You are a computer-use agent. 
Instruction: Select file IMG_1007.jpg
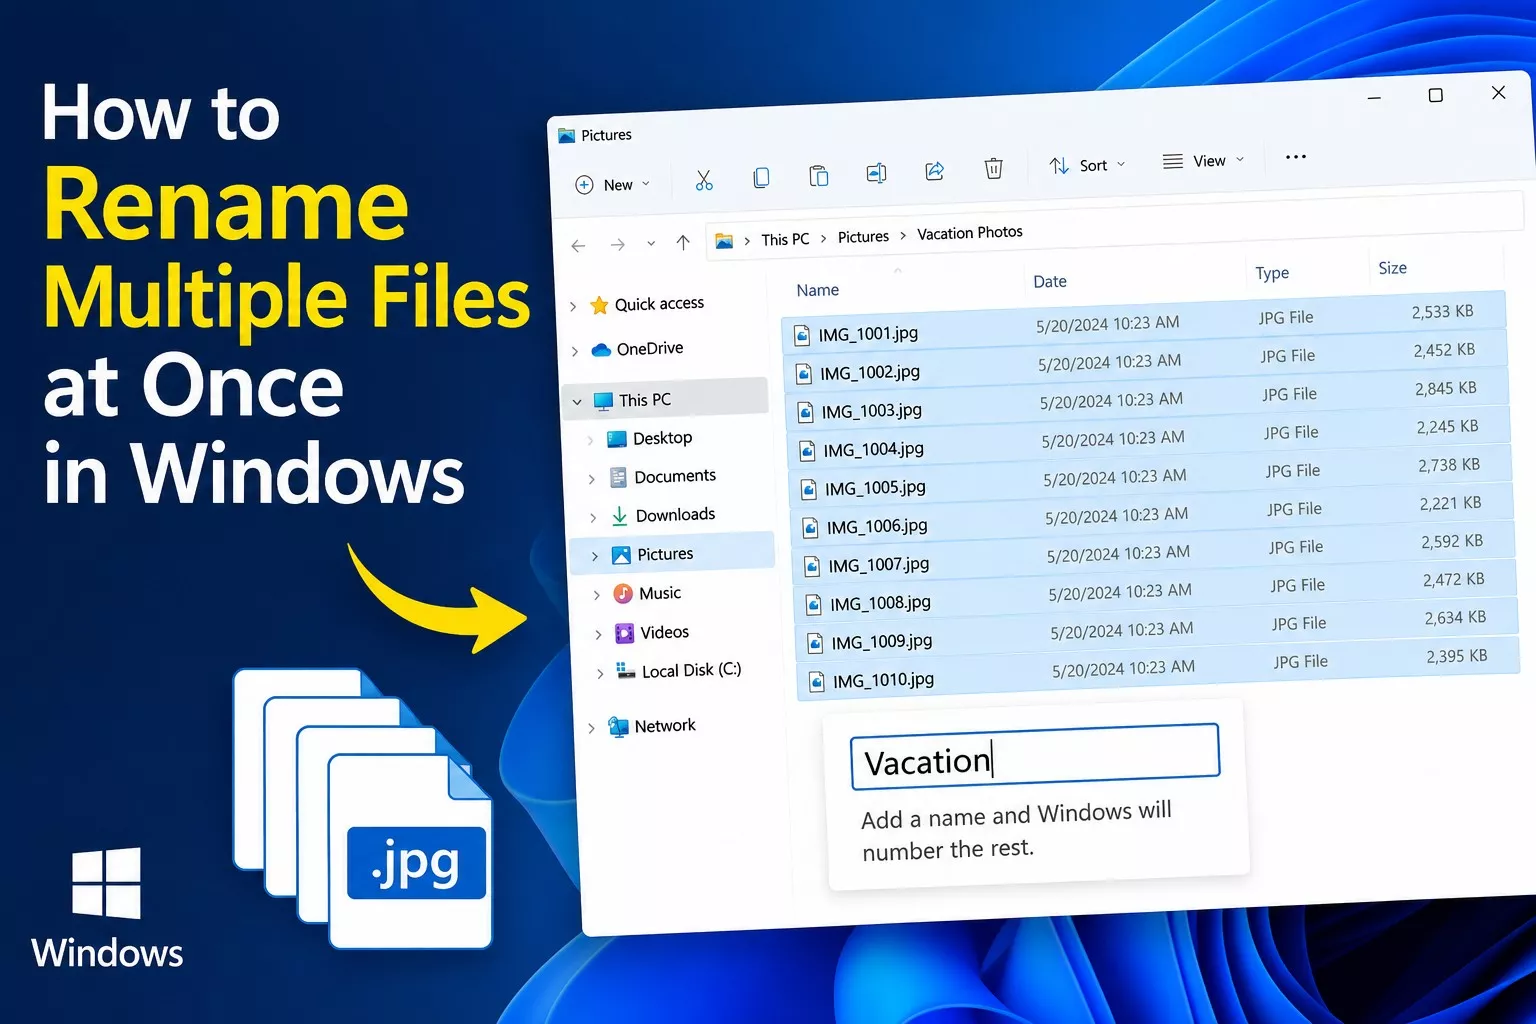tap(1153, 553)
